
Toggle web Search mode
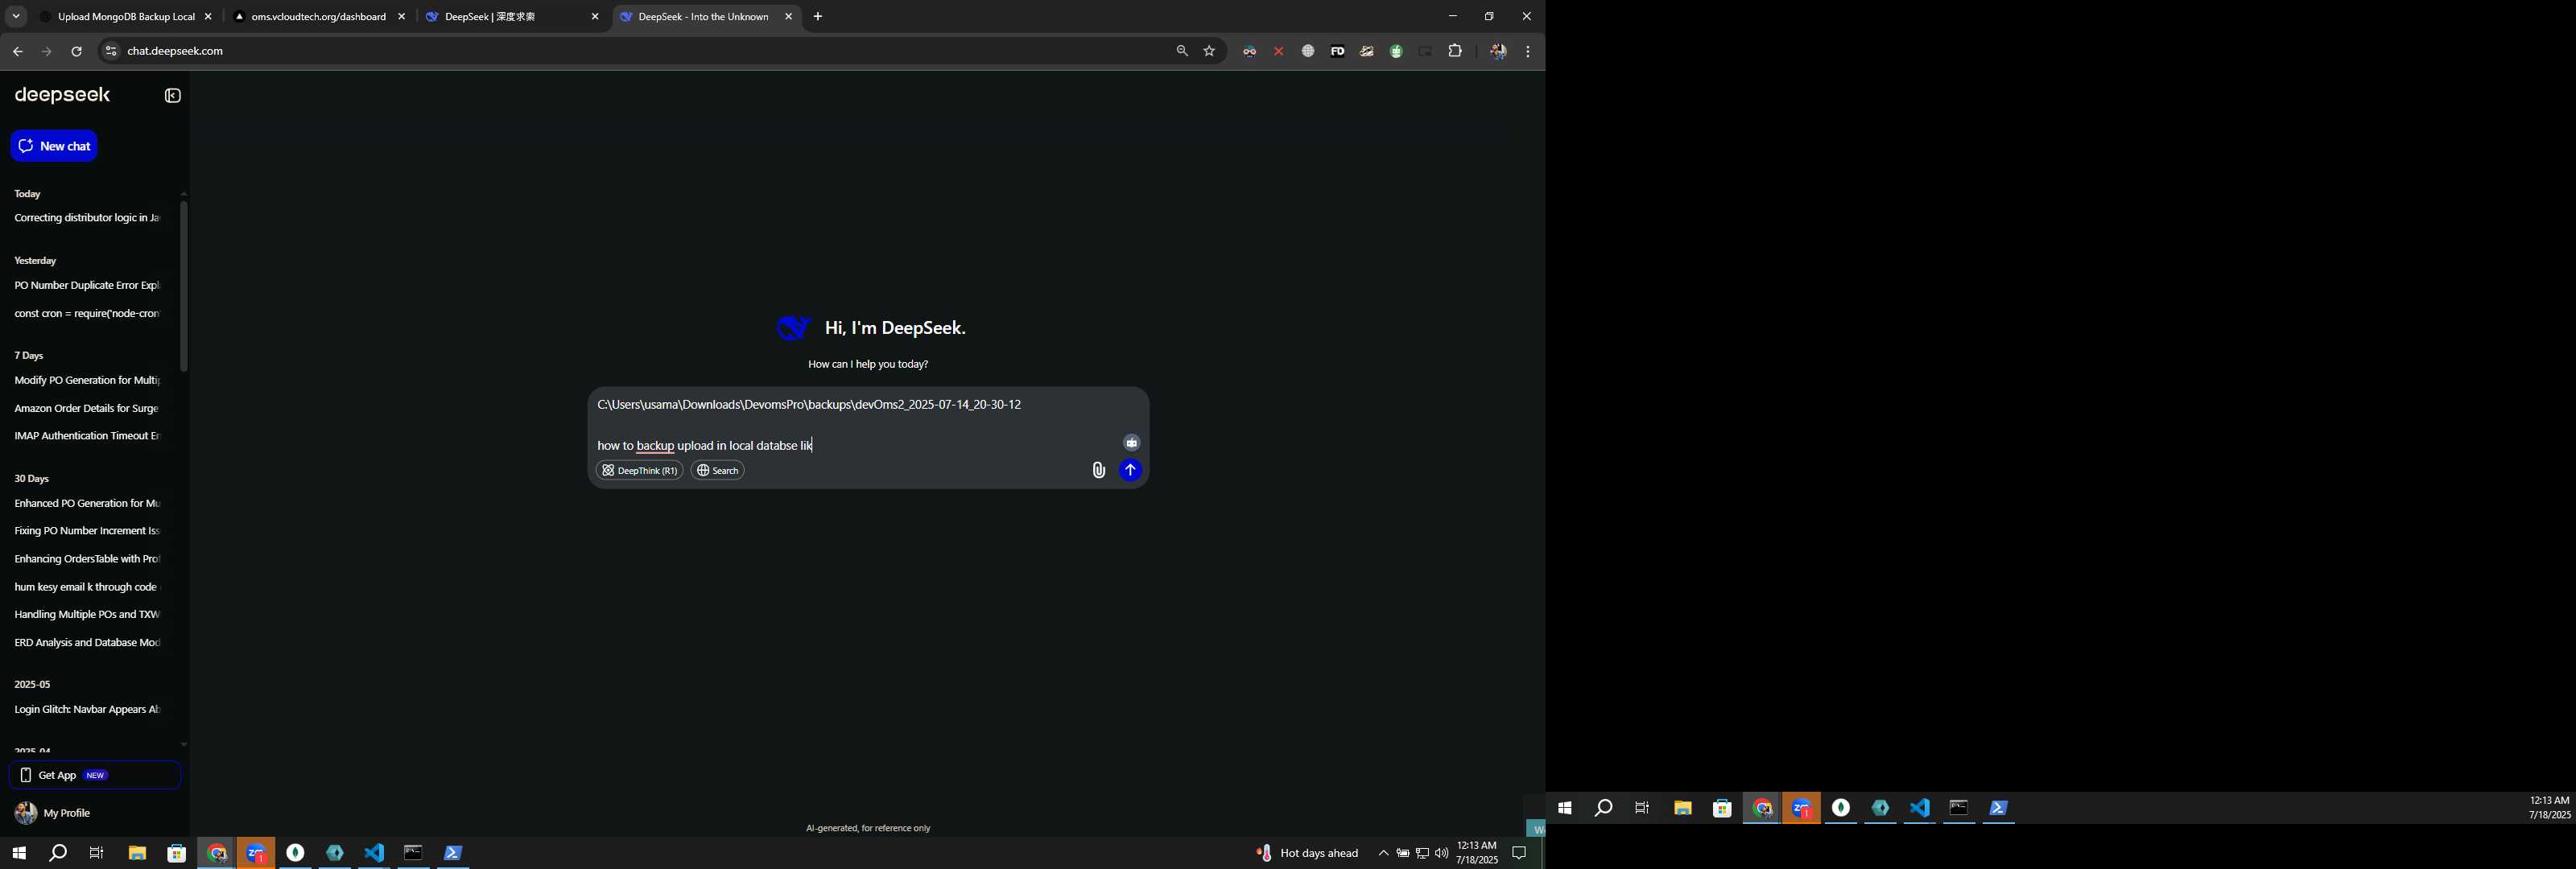[718, 470]
